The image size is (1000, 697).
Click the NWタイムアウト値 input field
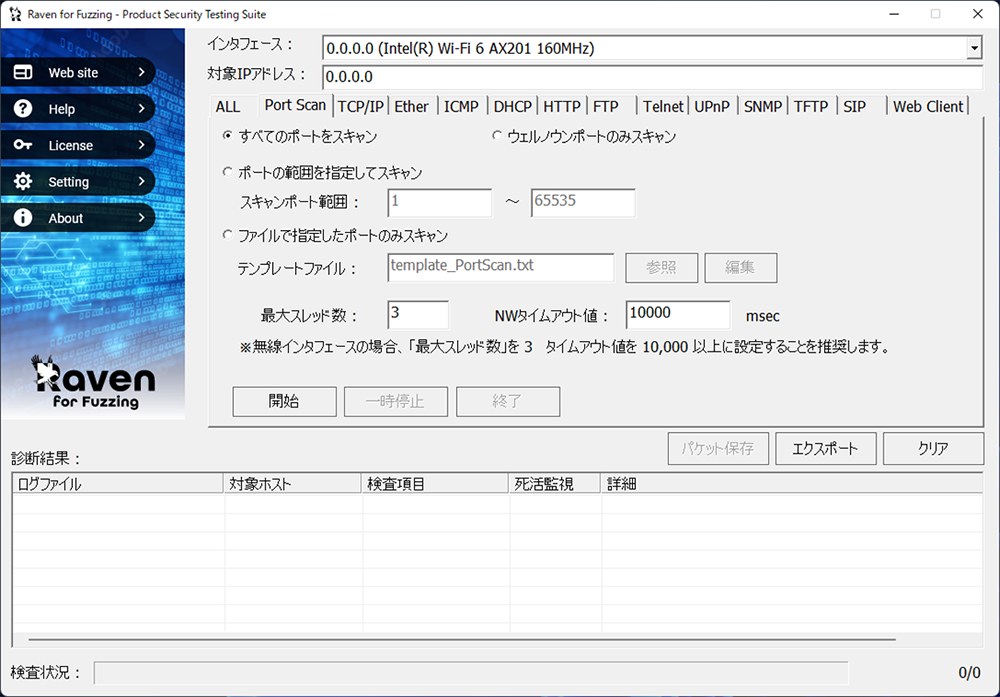(x=678, y=315)
